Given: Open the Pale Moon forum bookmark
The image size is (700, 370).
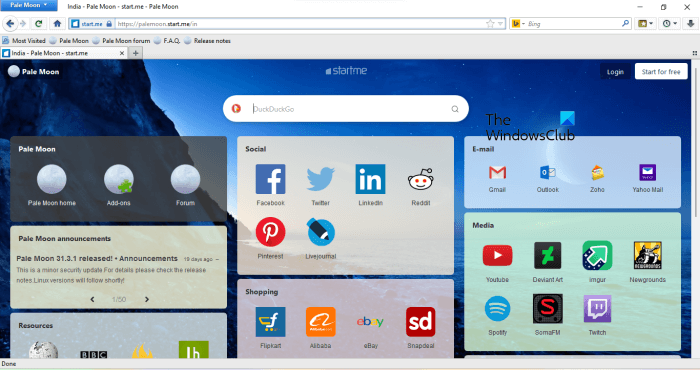Looking at the screenshot, I should (121, 41).
